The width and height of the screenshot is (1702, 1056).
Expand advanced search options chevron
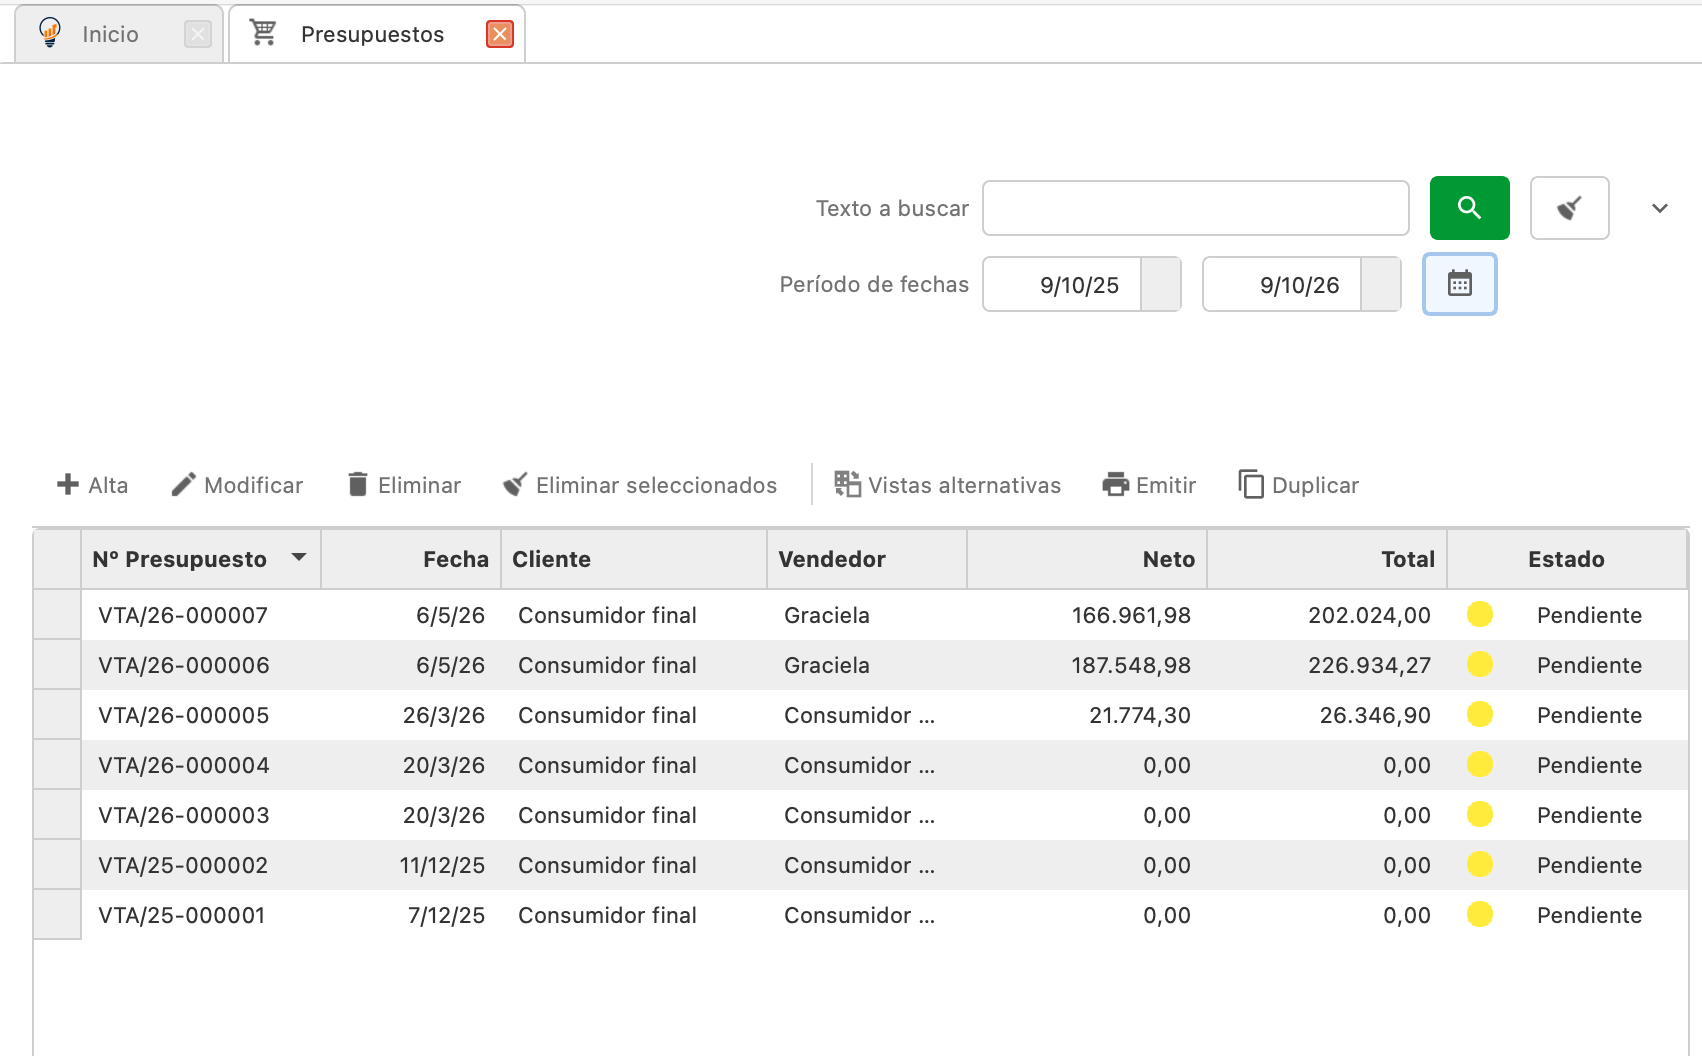[x=1660, y=208]
